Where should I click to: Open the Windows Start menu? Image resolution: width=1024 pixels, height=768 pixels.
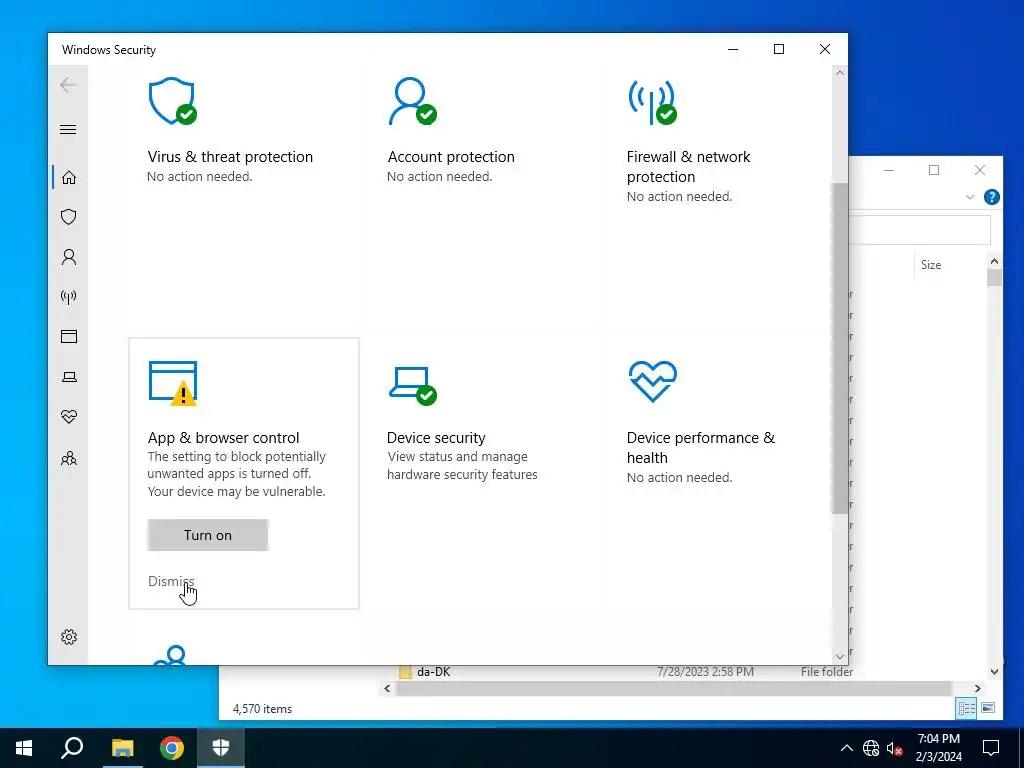point(24,748)
